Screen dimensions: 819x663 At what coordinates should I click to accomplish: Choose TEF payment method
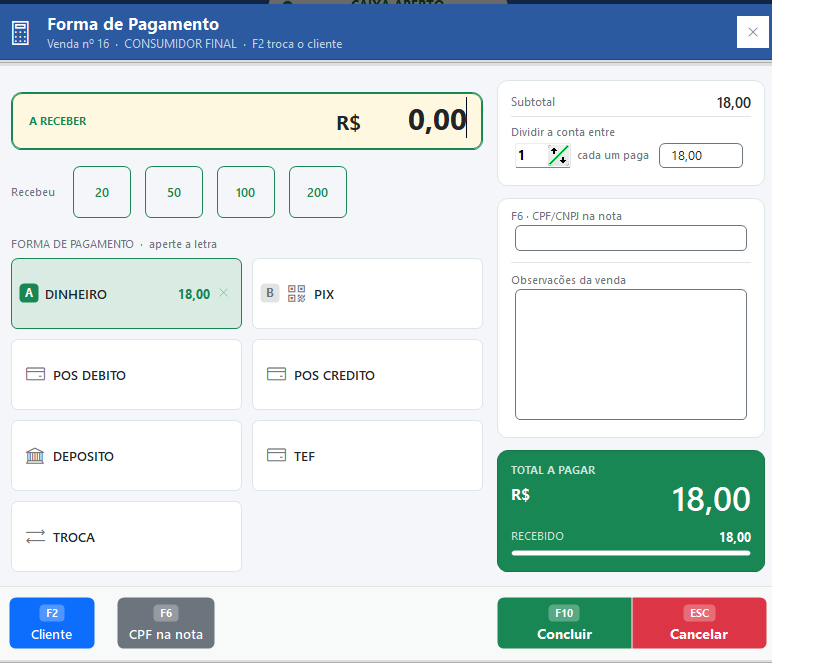(x=367, y=456)
